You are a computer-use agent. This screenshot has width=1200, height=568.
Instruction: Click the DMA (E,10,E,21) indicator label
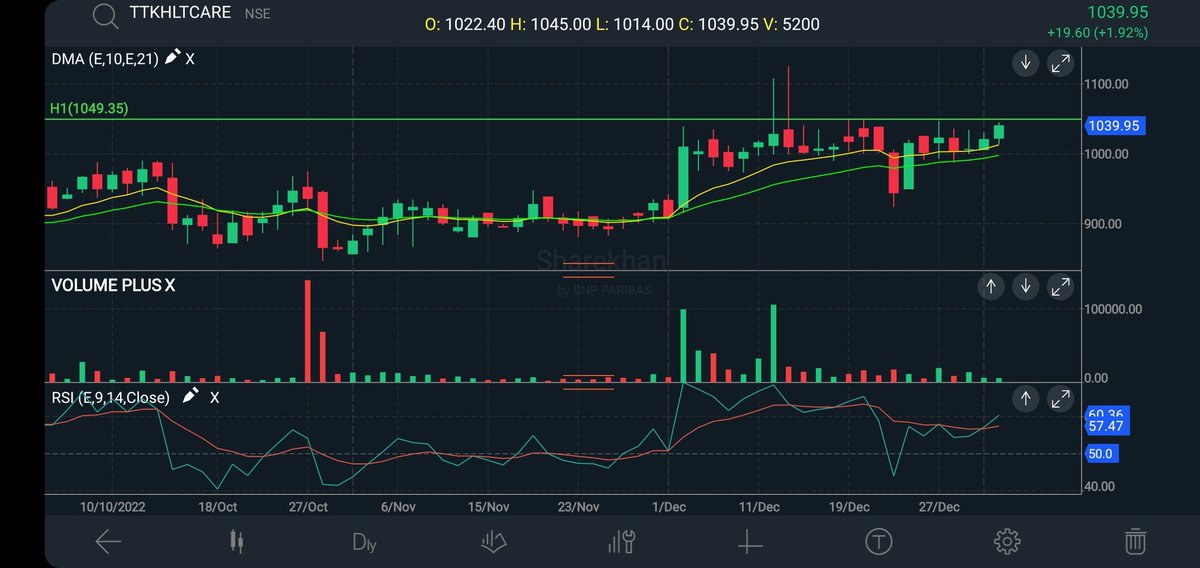pos(105,59)
